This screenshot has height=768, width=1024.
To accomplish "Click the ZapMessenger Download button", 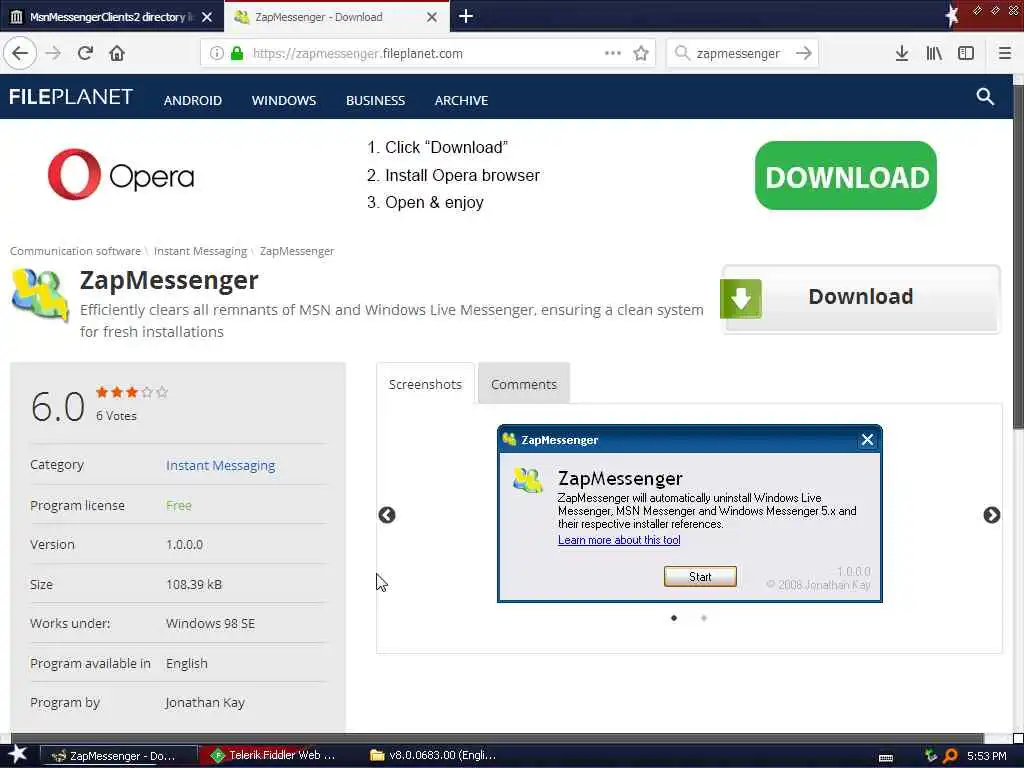I will click(x=861, y=299).
